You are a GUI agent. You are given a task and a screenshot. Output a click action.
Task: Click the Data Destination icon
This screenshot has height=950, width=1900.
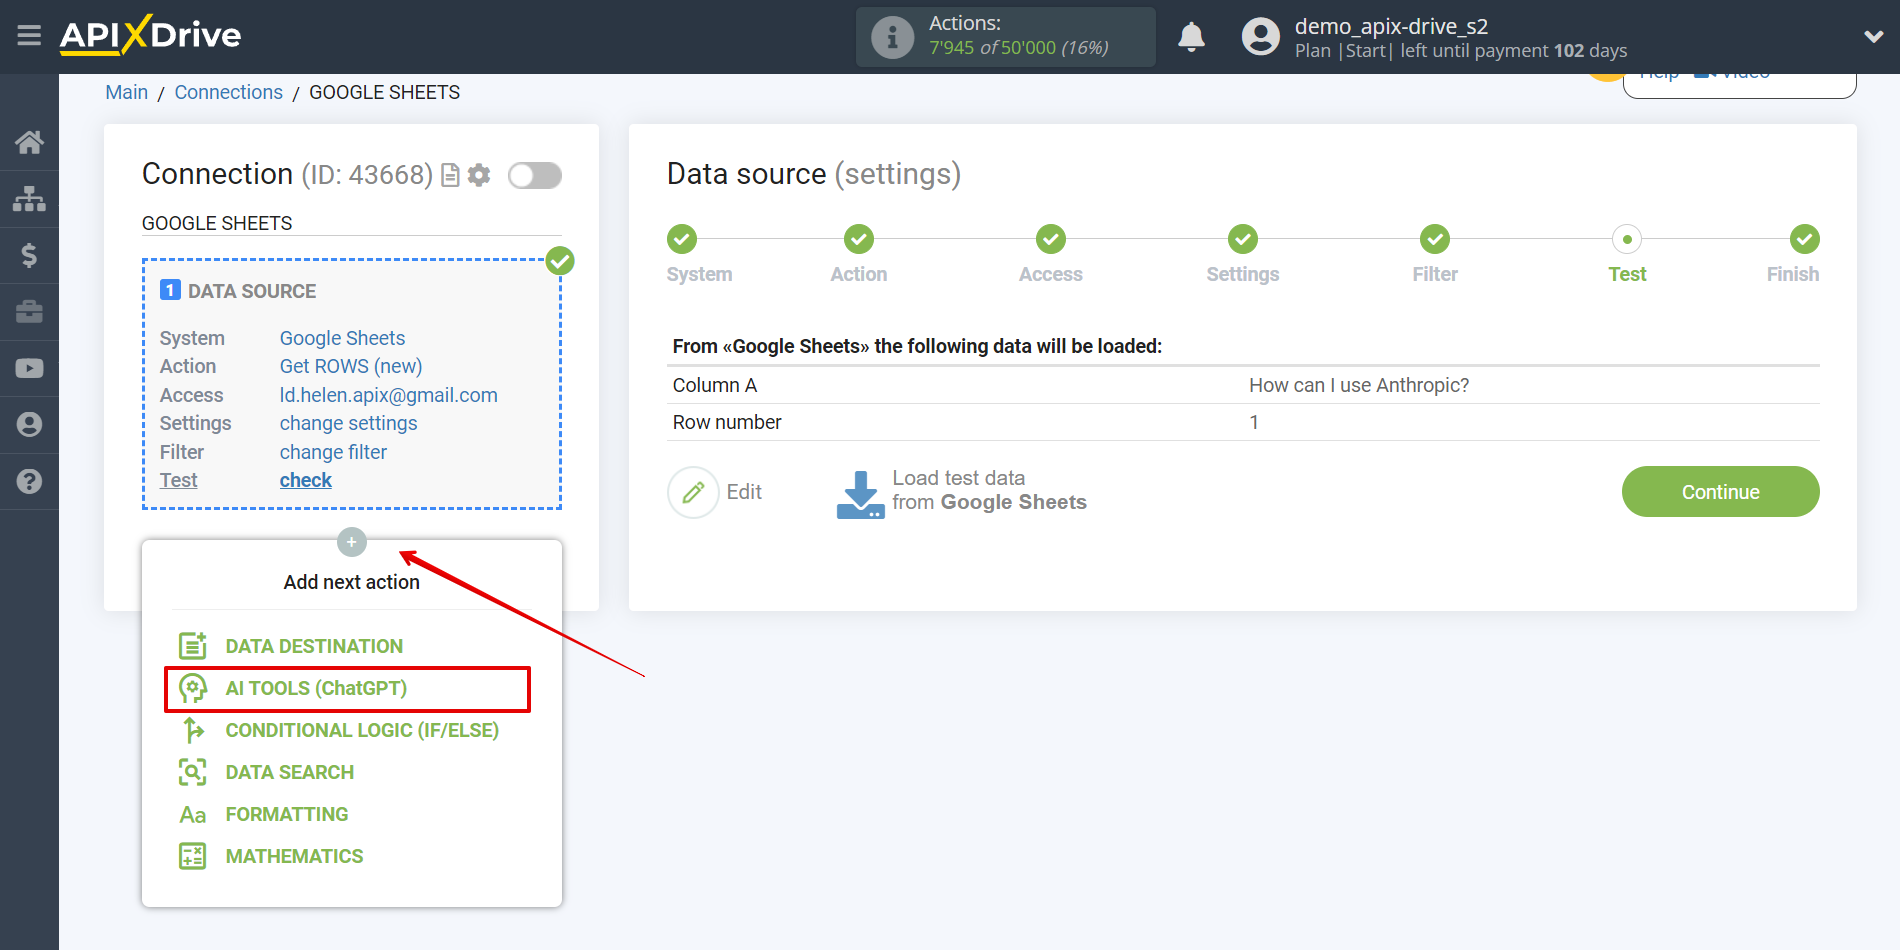point(193,646)
